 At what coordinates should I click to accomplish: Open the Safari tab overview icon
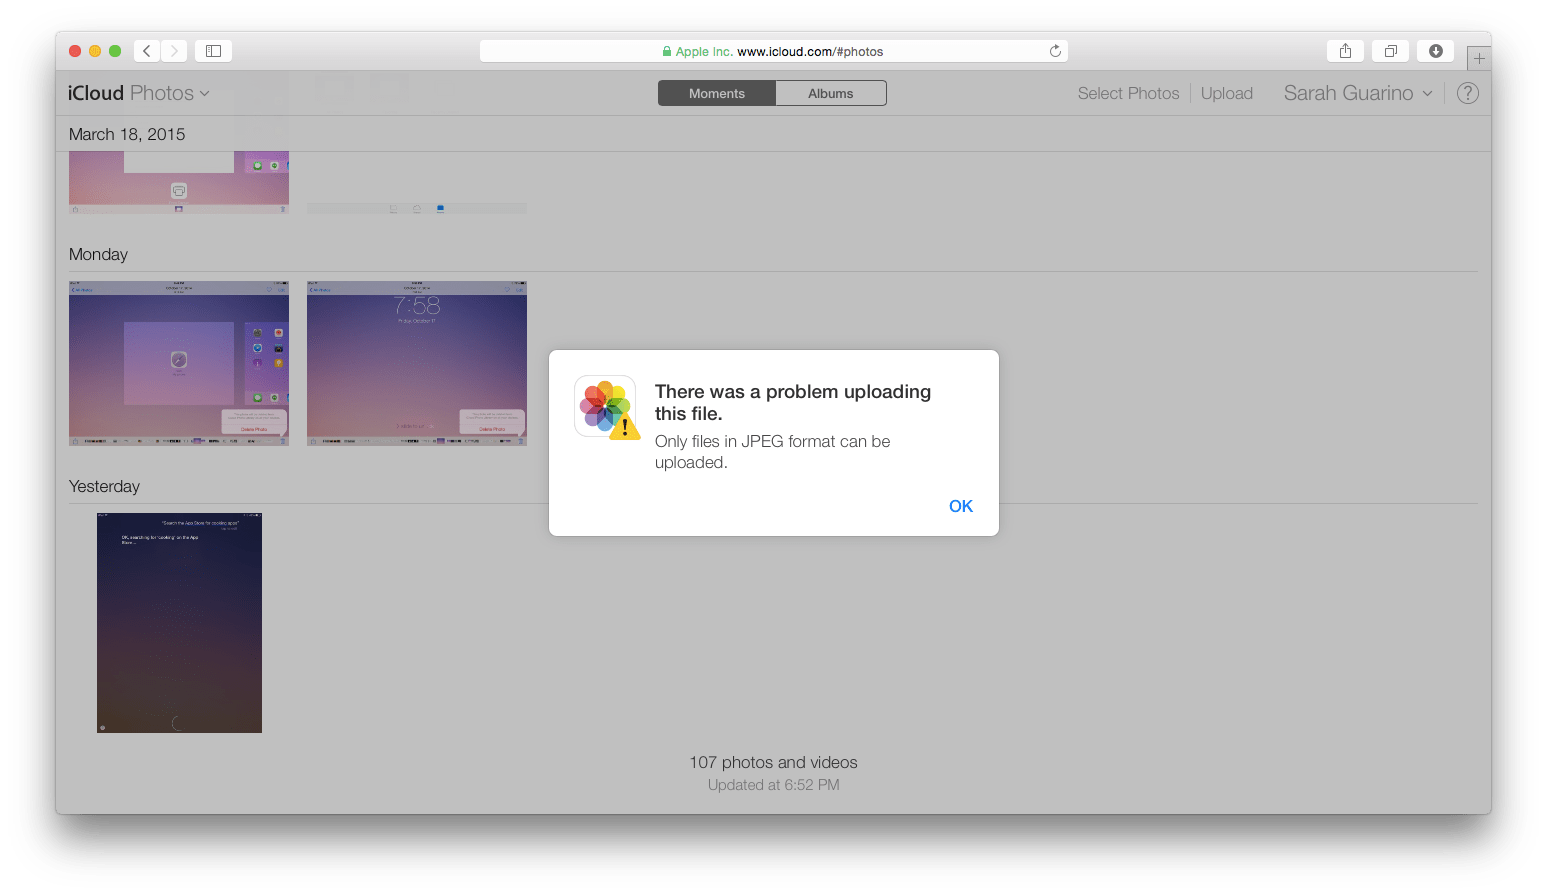pos(1390,51)
